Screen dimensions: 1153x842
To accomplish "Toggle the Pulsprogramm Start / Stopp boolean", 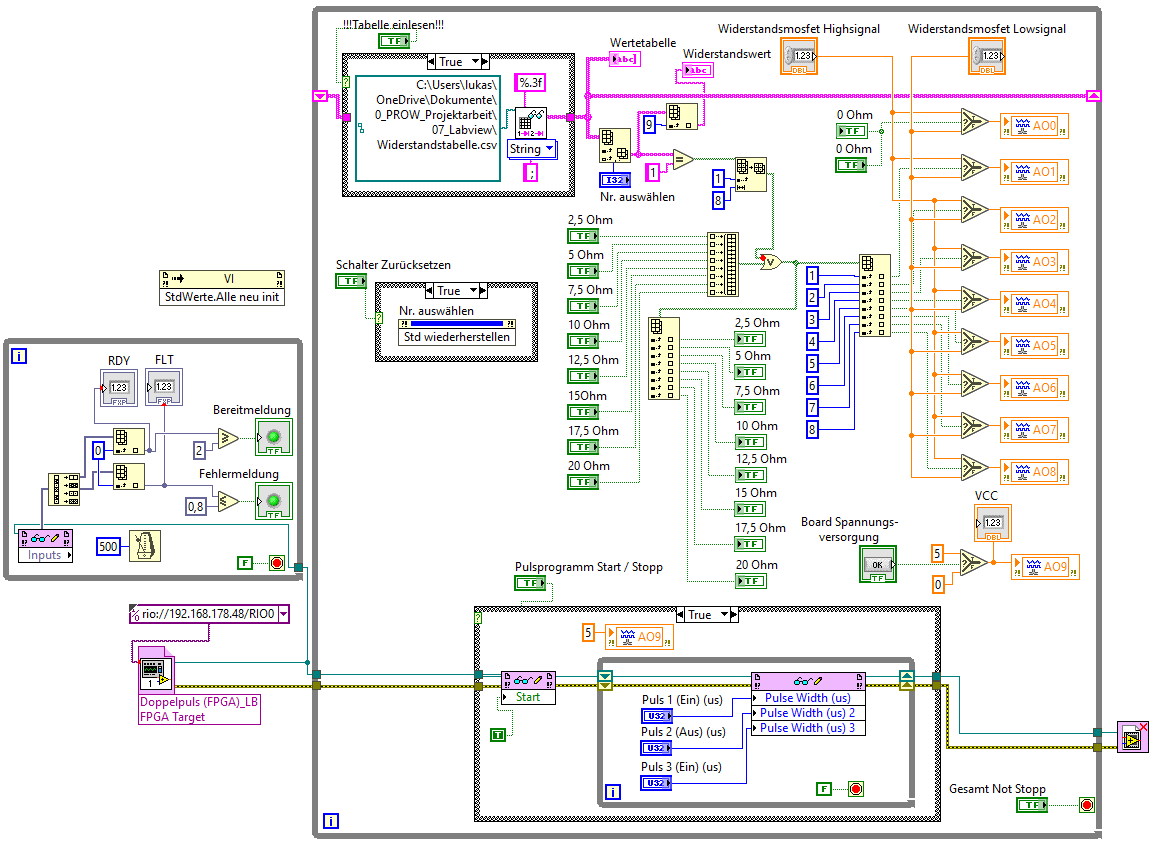I will coord(530,583).
